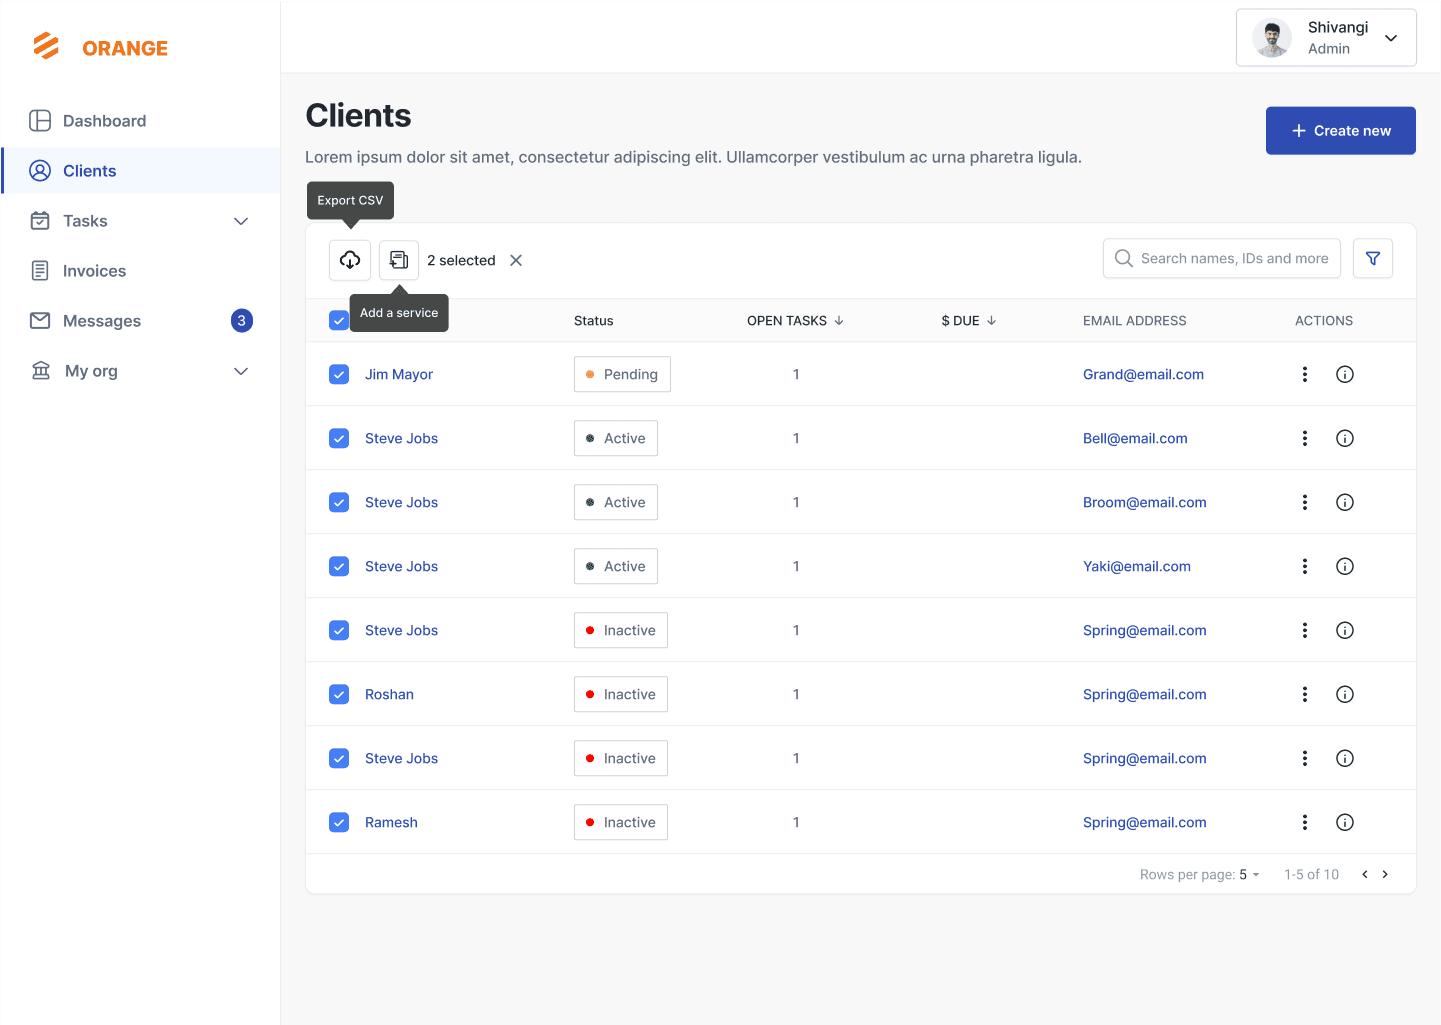Click the Create new button
1441x1025 pixels.
click(x=1340, y=131)
